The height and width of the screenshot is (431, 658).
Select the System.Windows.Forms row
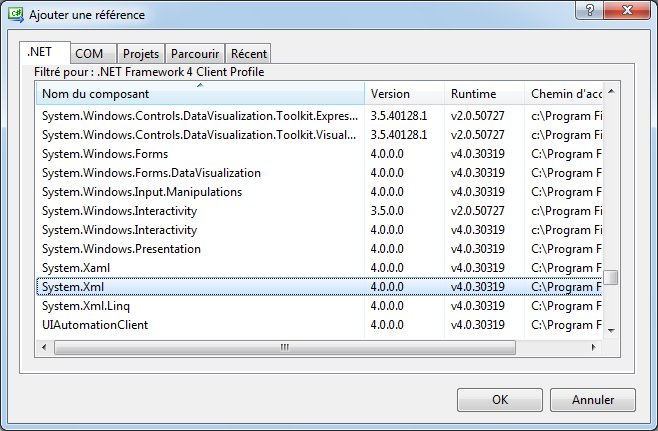[104, 154]
